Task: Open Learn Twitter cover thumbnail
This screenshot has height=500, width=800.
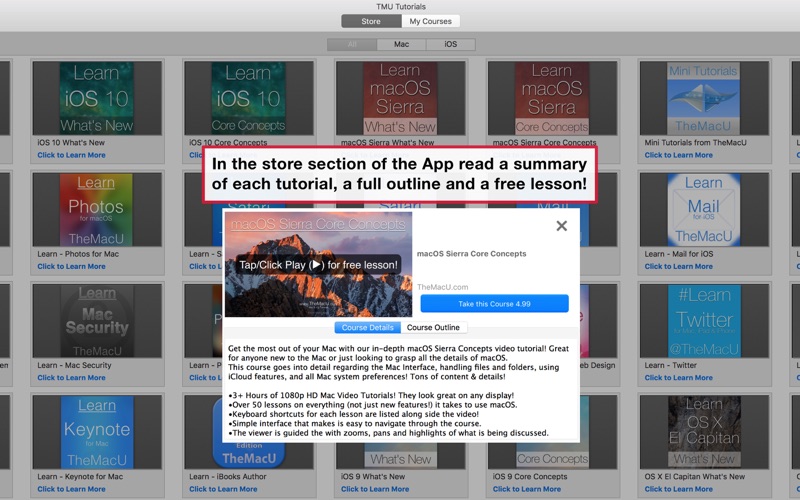Action: (704, 321)
